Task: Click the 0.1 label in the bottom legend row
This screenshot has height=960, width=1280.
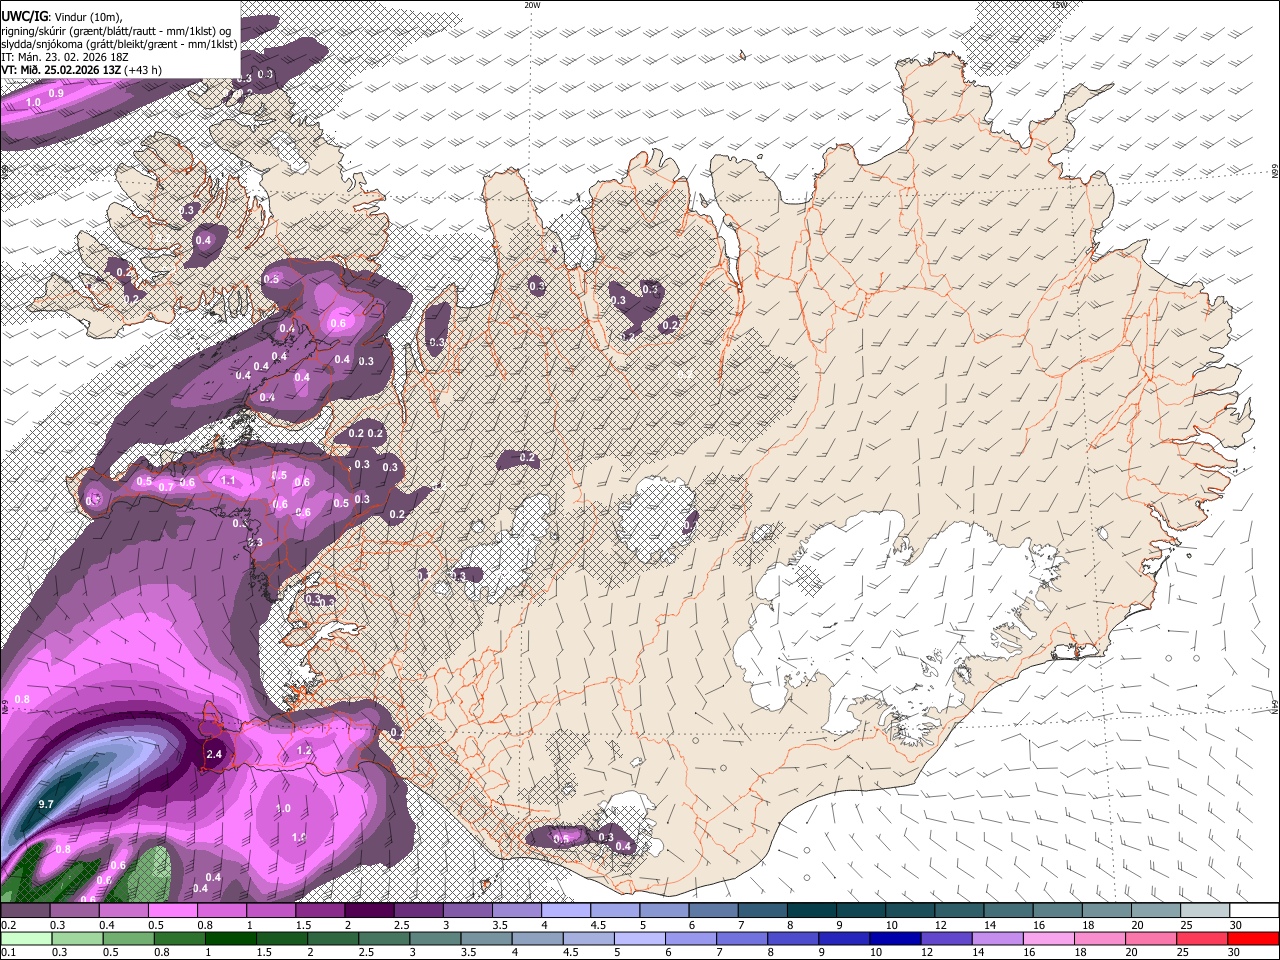Action: click(x=8, y=952)
